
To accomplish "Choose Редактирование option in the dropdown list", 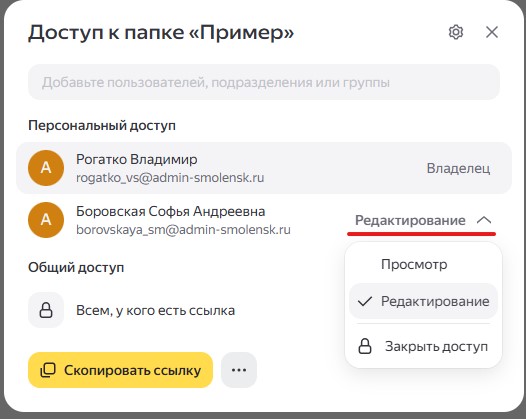I will [423, 301].
